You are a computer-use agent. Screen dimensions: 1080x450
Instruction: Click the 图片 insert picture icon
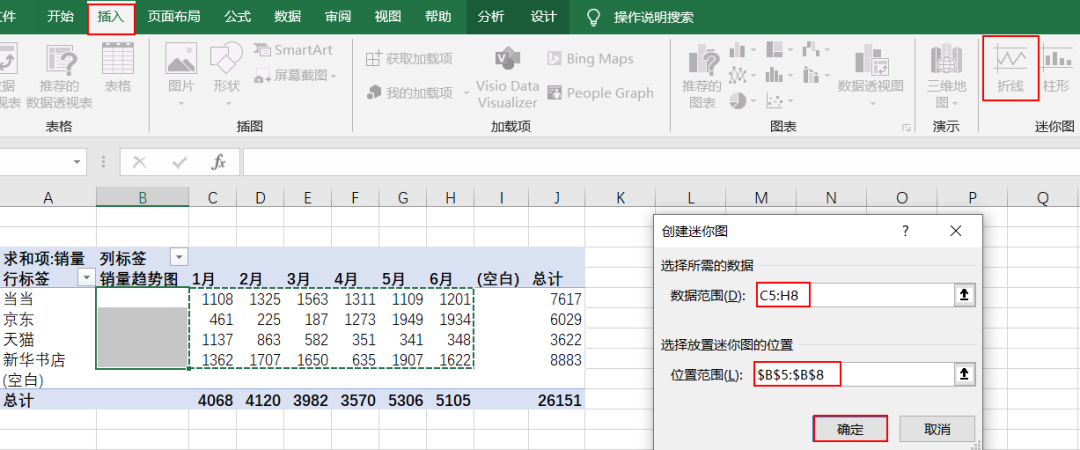point(181,59)
